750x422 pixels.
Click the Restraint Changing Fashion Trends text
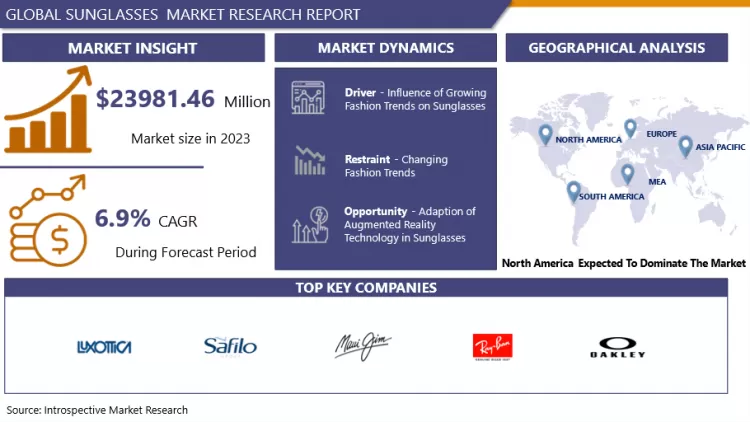[396, 166]
